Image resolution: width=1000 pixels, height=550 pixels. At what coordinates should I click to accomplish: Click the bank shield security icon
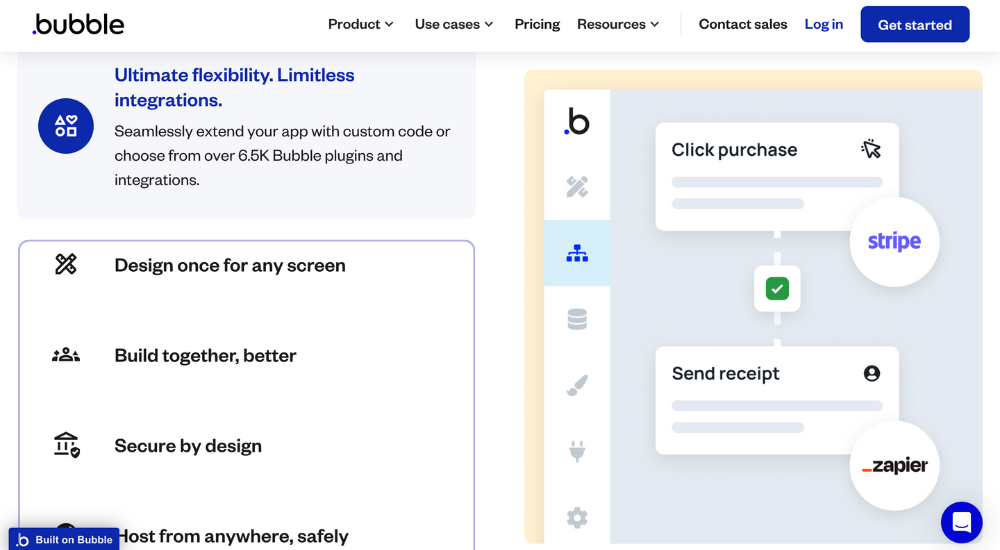coord(66,445)
